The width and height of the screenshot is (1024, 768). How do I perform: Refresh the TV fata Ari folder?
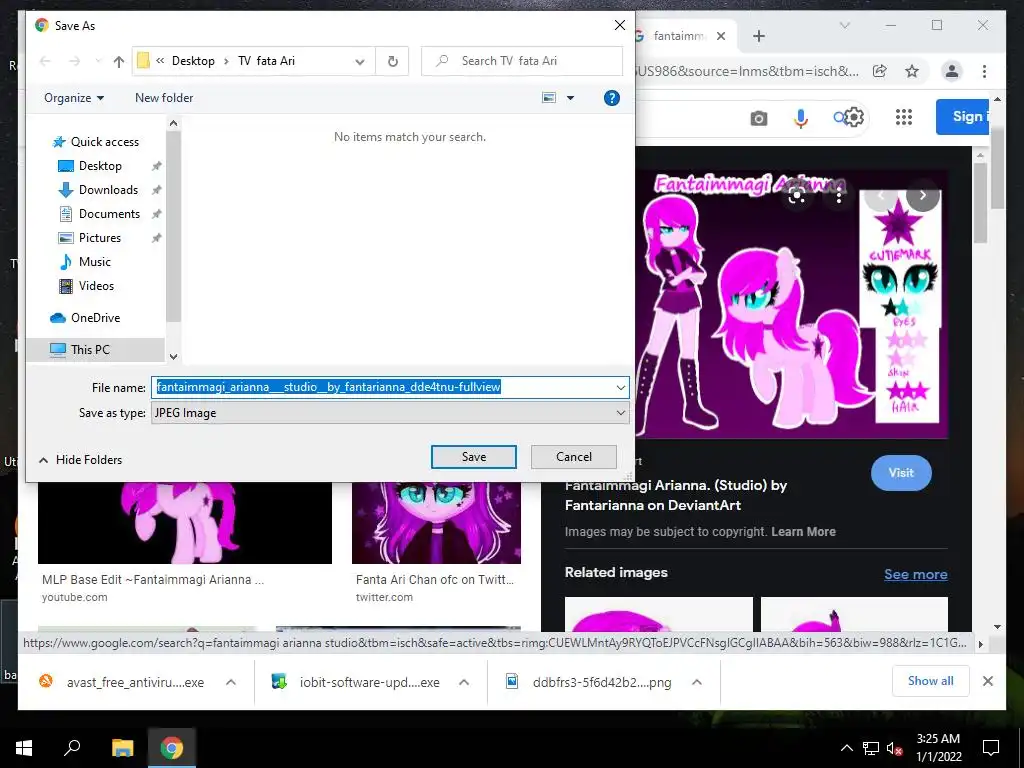pos(392,61)
